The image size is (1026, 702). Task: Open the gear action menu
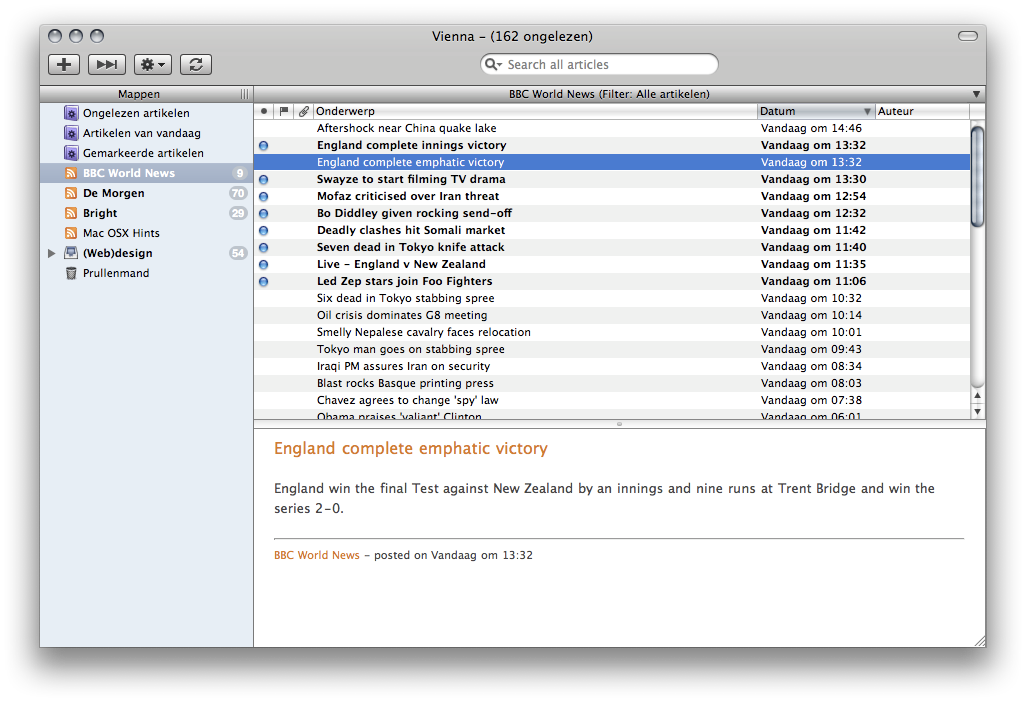[x=153, y=64]
